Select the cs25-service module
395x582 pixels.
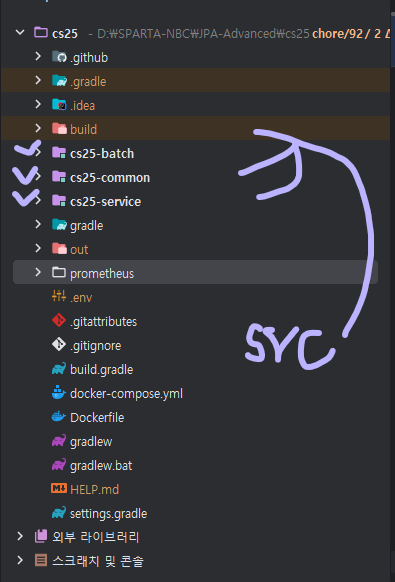click(x=105, y=202)
